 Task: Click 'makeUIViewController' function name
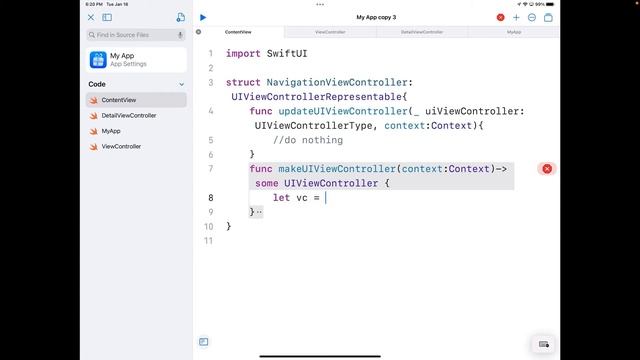click(337, 169)
